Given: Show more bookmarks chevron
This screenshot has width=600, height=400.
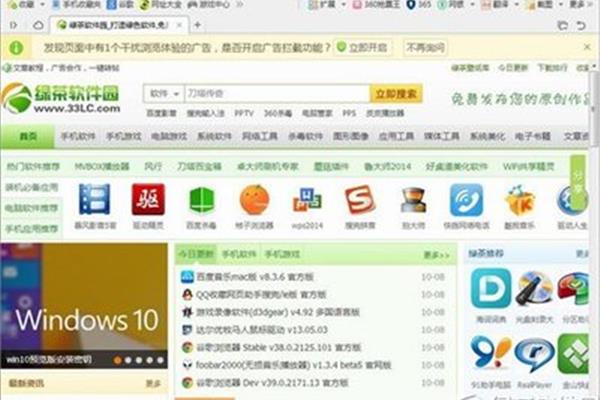Looking at the screenshot, I should pyautogui.click(x=240, y=5).
